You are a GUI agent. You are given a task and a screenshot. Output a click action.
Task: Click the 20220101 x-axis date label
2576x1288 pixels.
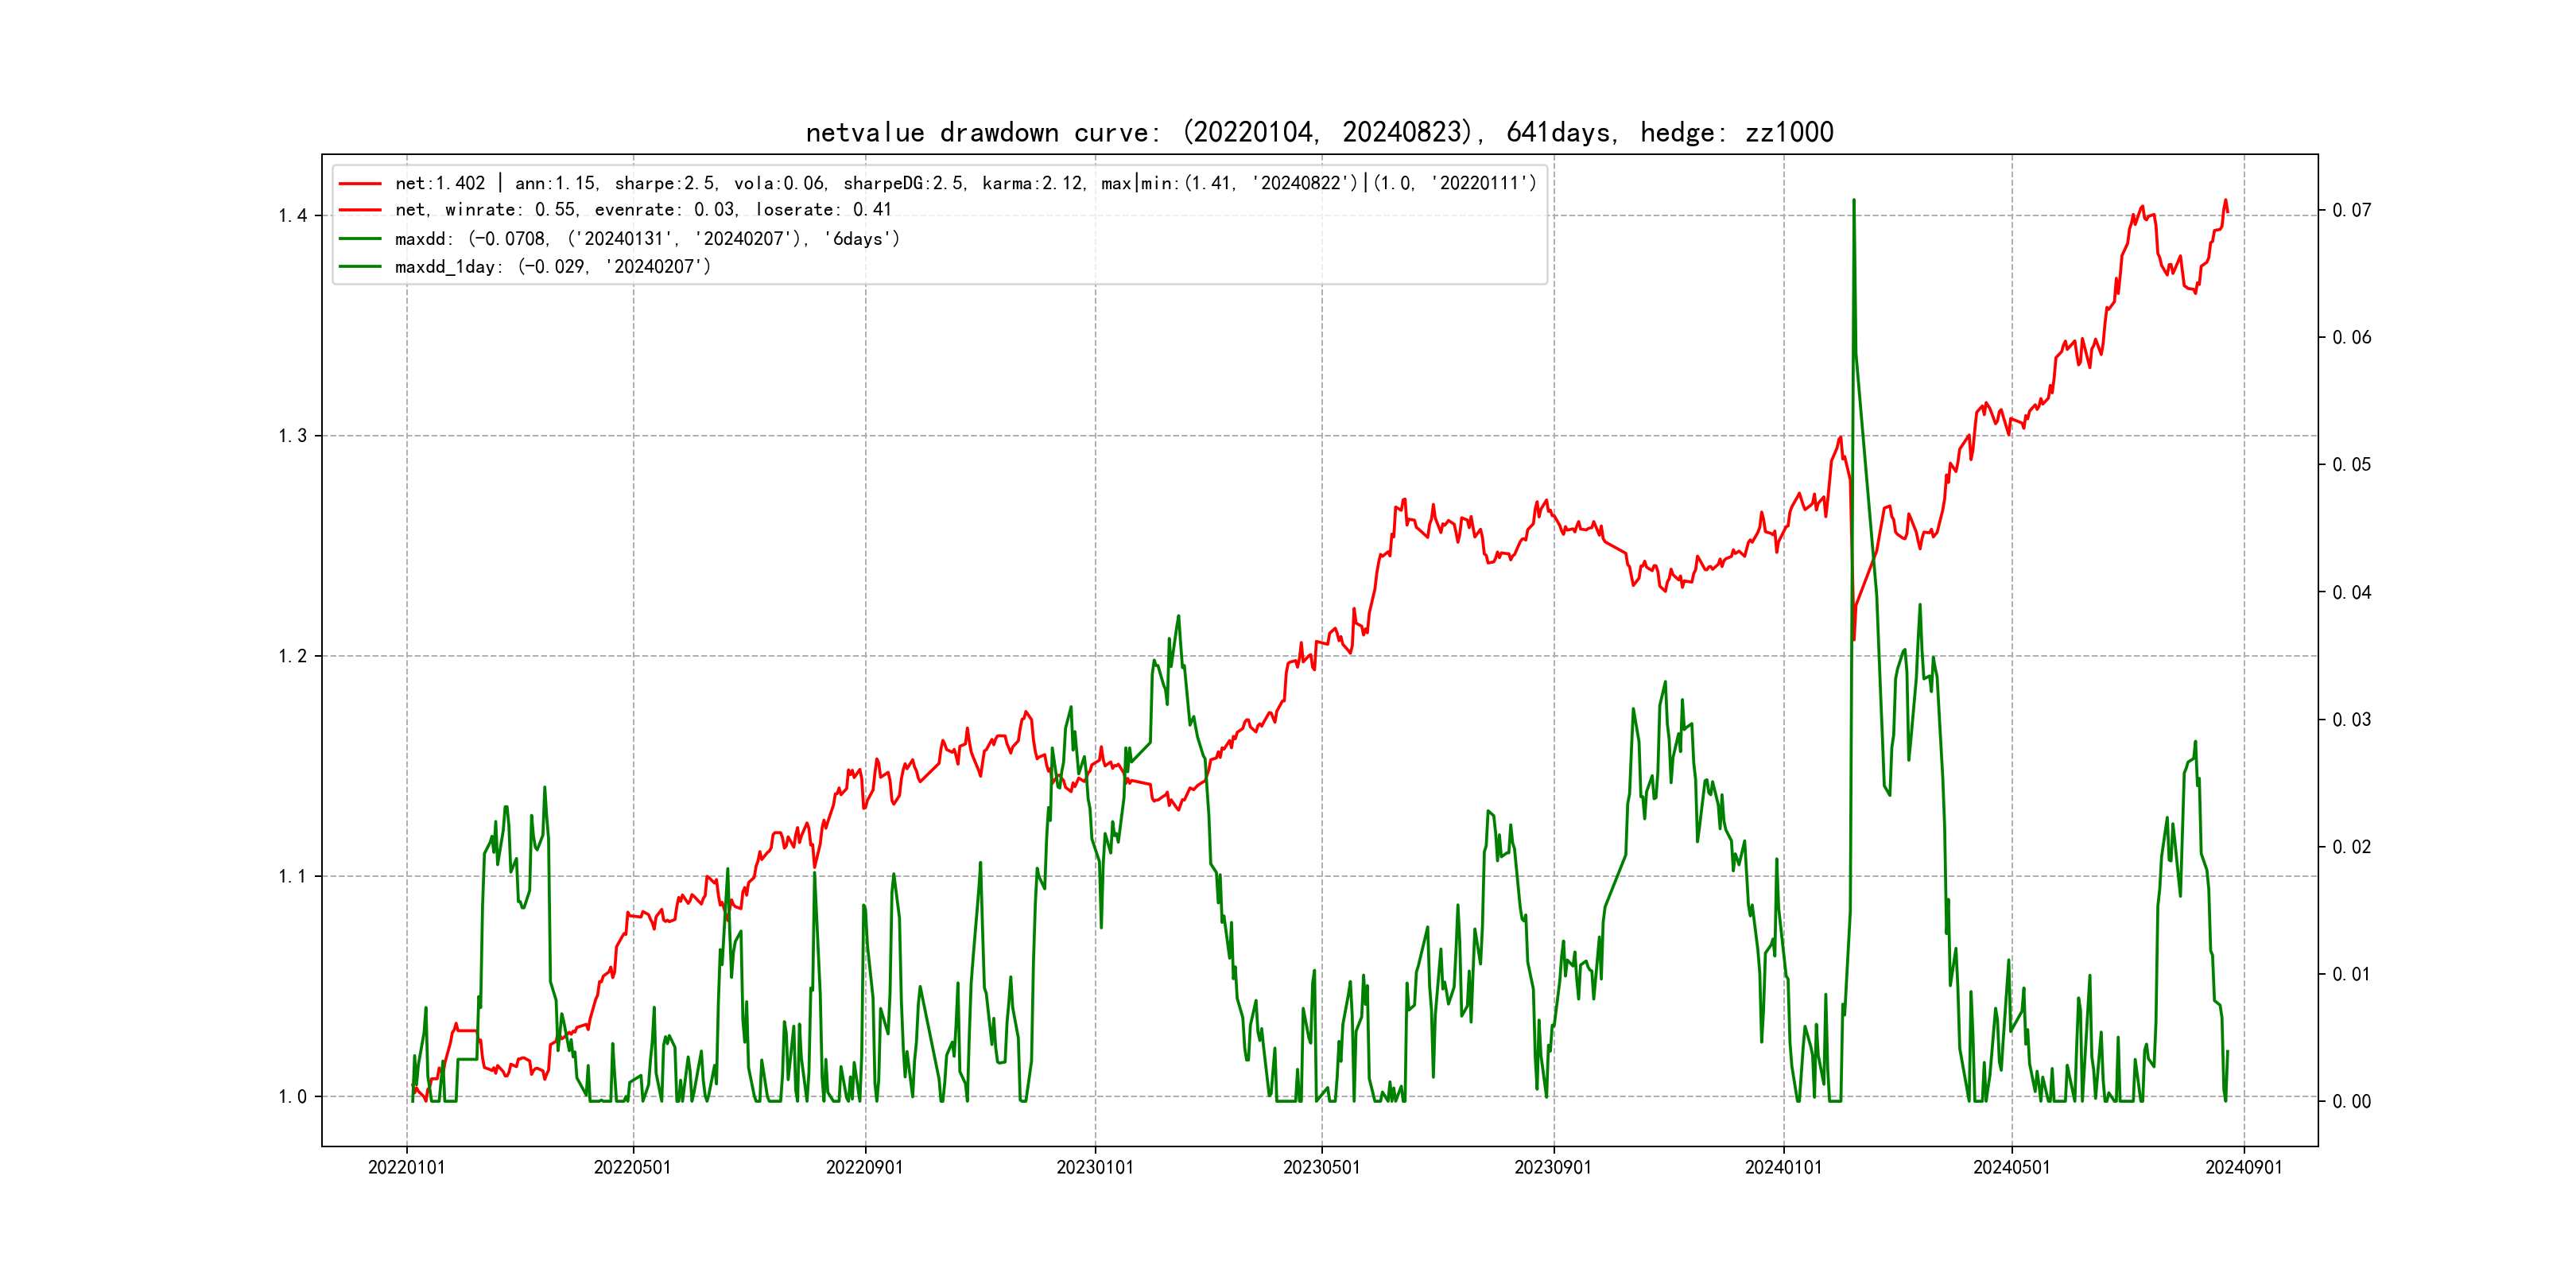coord(406,1167)
